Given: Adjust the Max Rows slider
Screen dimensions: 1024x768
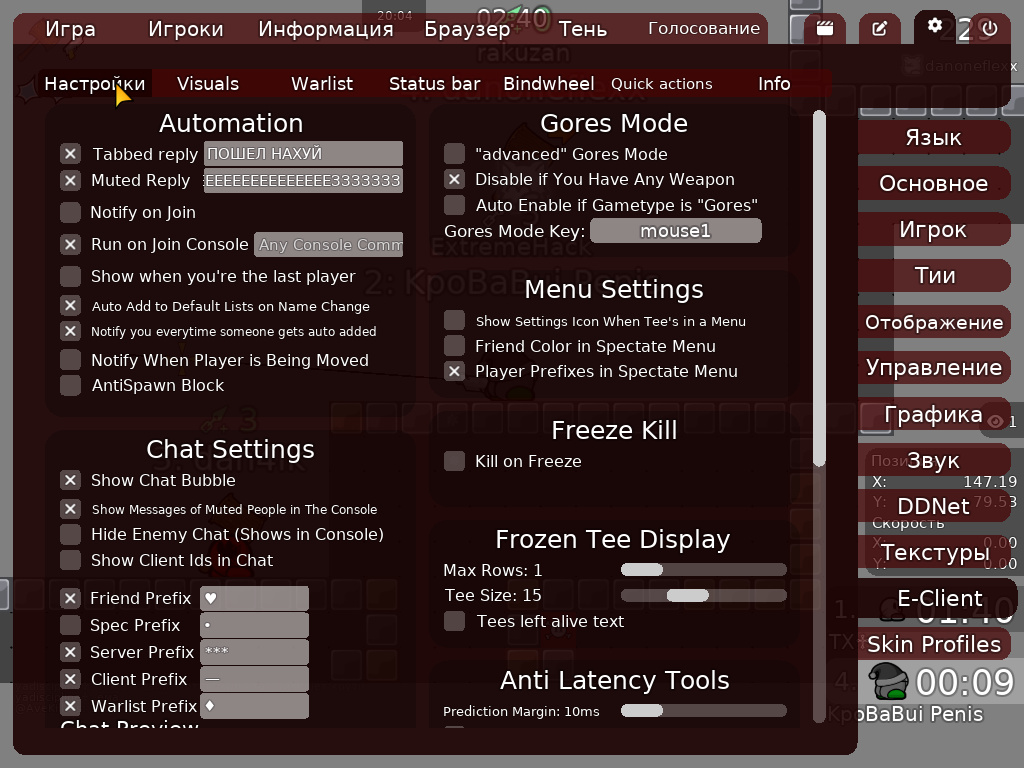Looking at the screenshot, I should tap(703, 570).
